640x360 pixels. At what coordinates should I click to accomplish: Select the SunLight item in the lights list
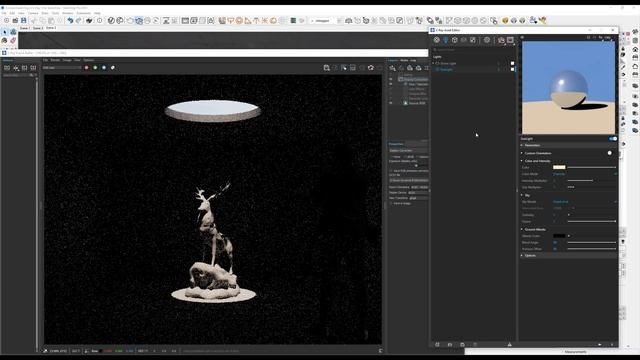click(446, 69)
